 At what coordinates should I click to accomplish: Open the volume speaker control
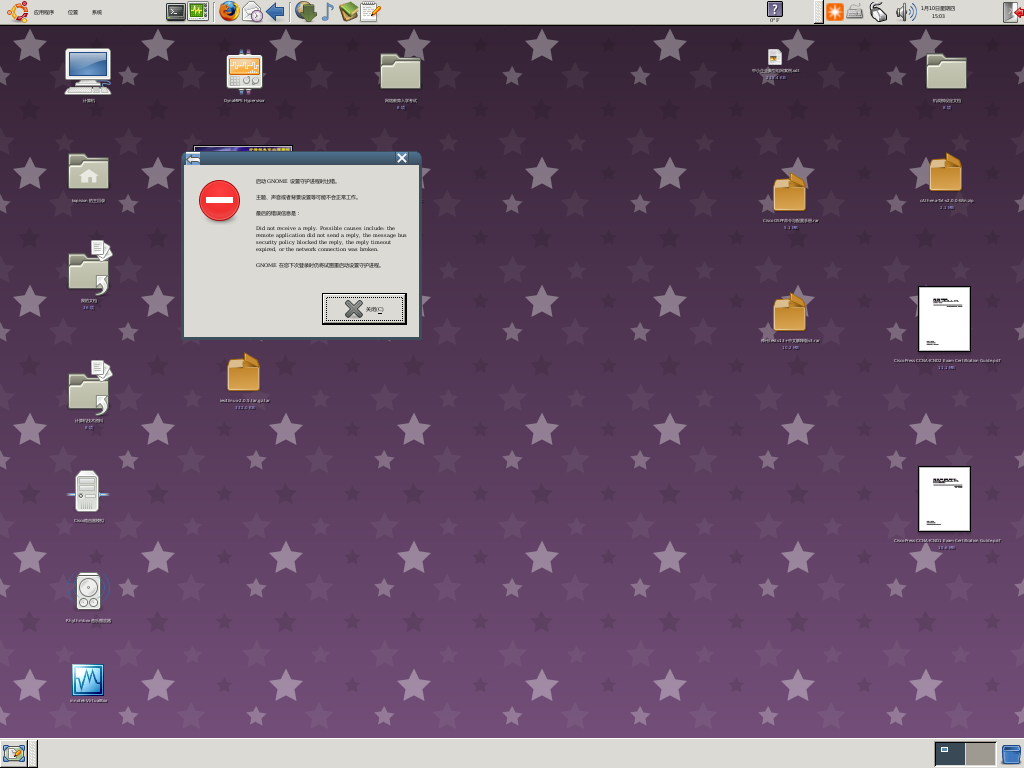click(906, 12)
